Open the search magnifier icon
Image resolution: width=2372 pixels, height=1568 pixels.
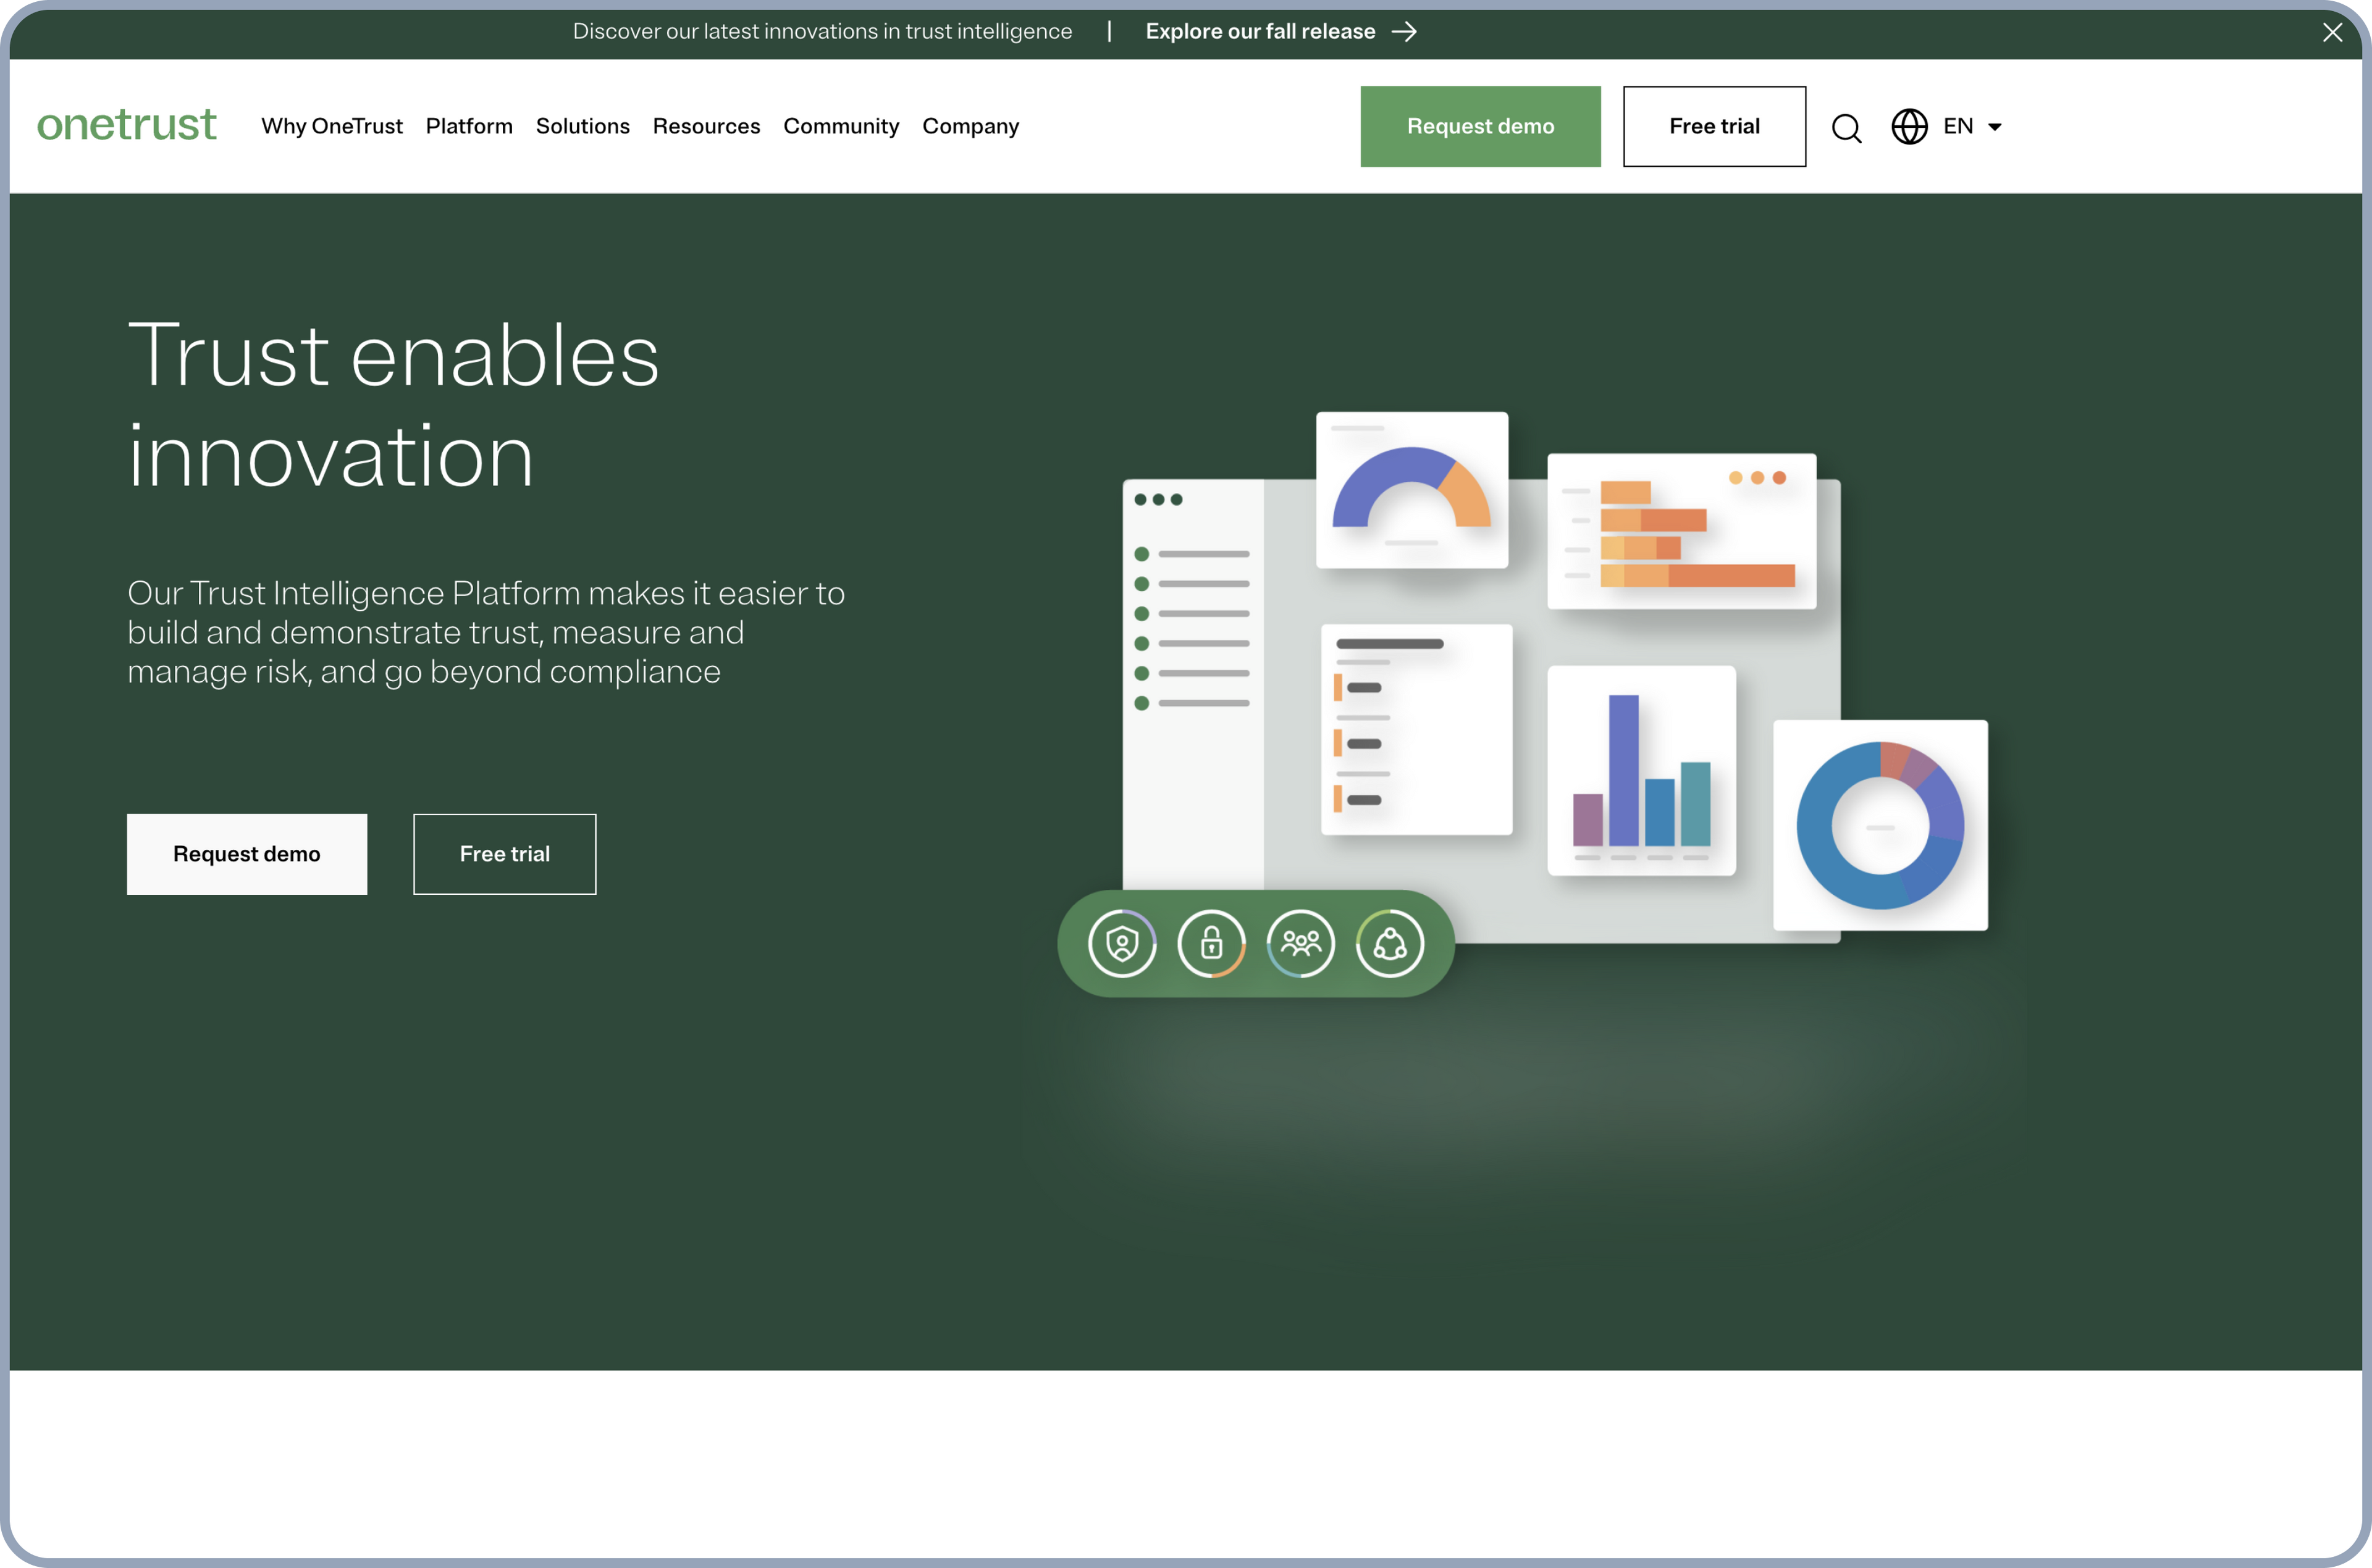coord(1846,128)
